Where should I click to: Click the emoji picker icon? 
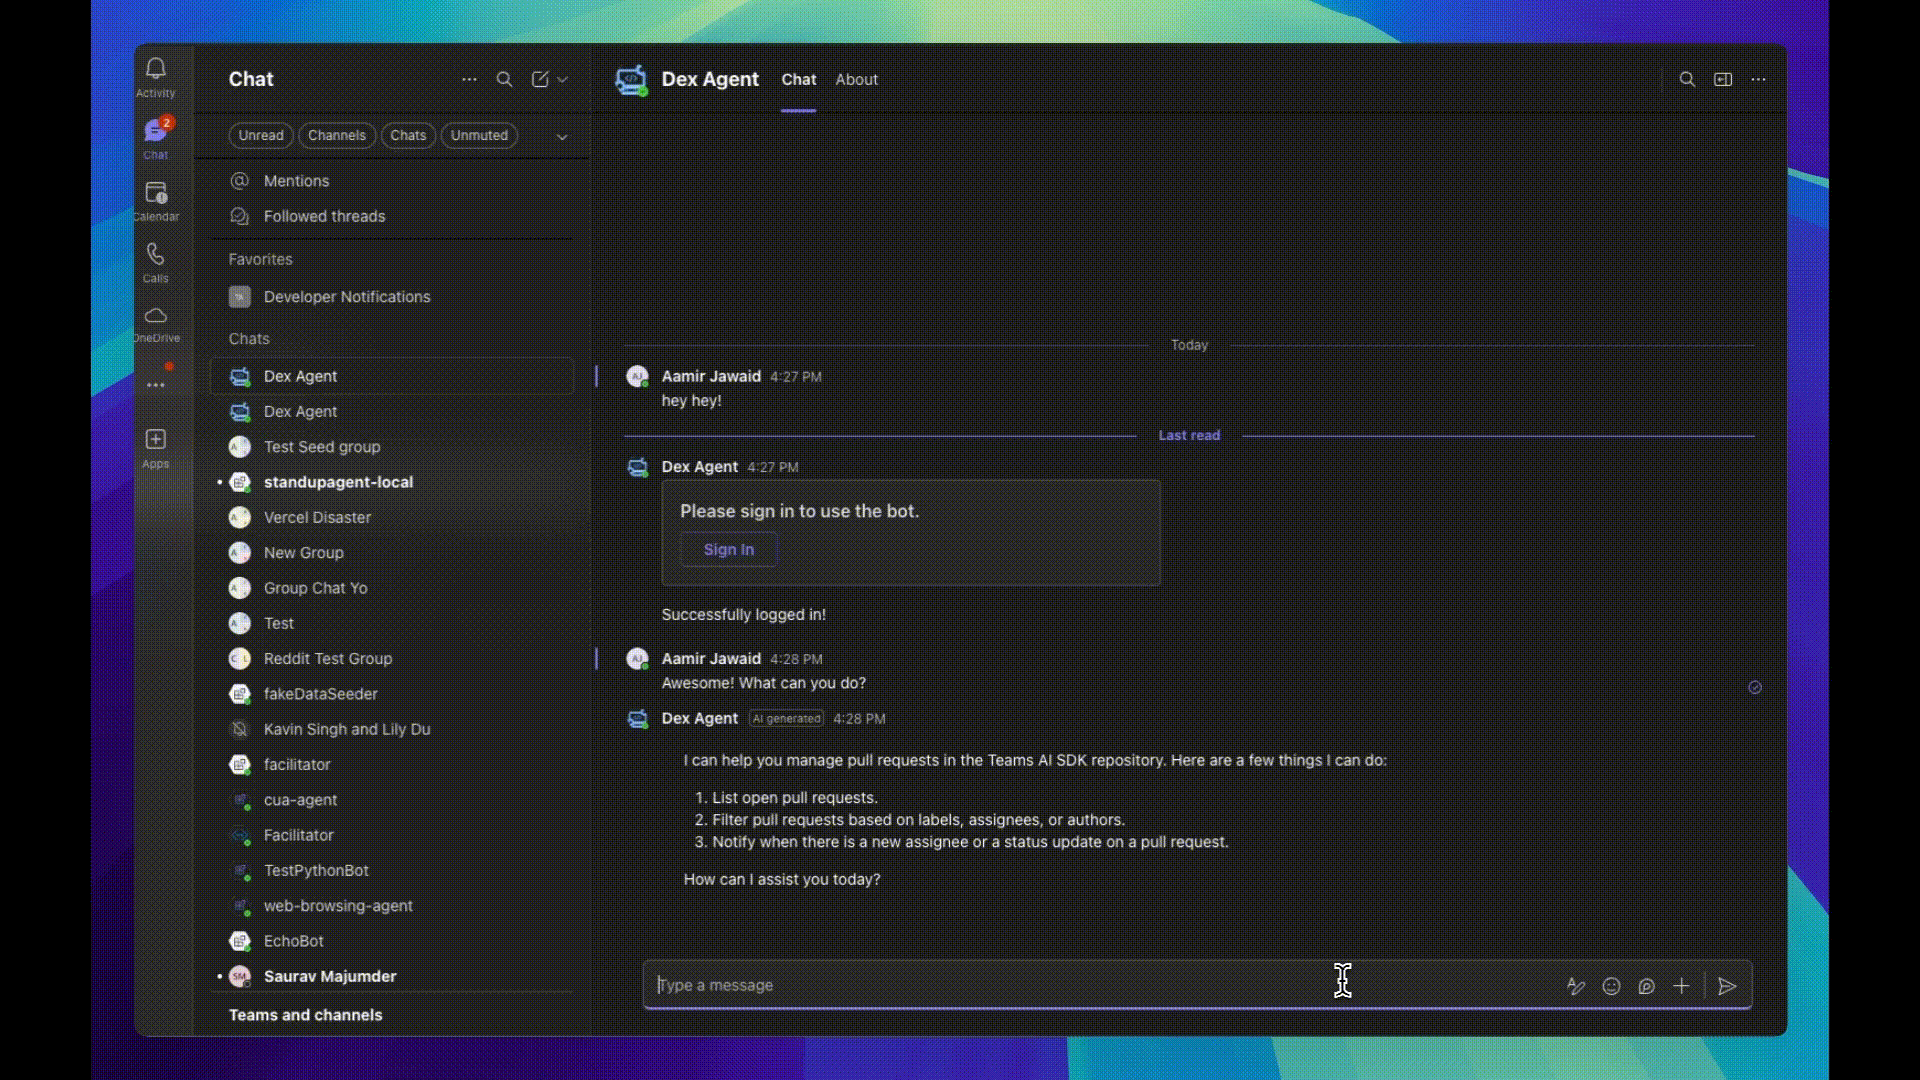pyautogui.click(x=1611, y=986)
